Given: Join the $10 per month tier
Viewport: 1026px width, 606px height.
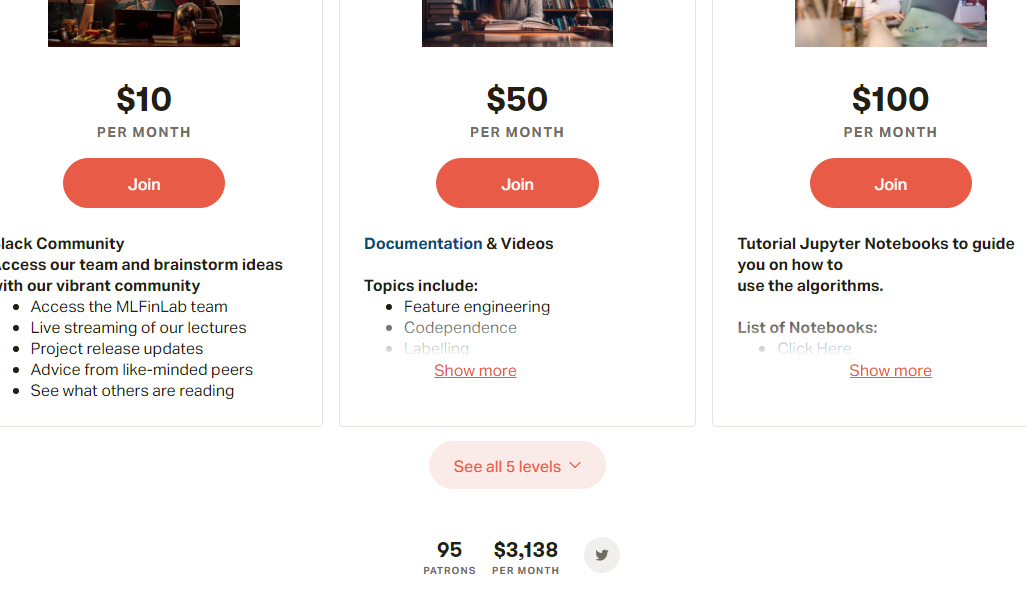Looking at the screenshot, I should [144, 184].
